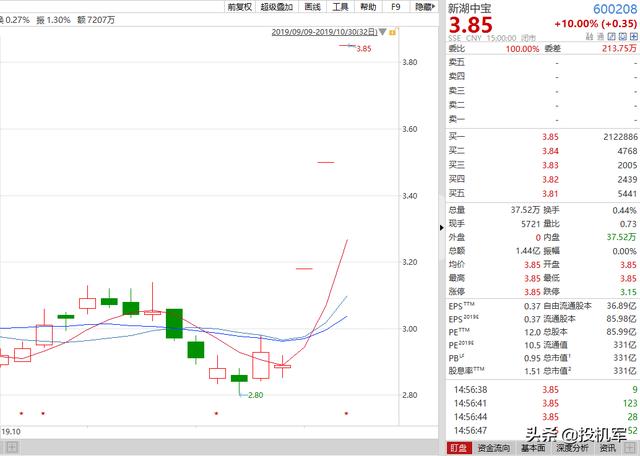Click the 委差 value 213.75万
Viewport: 640px width, 456px height.
(x=619, y=48)
